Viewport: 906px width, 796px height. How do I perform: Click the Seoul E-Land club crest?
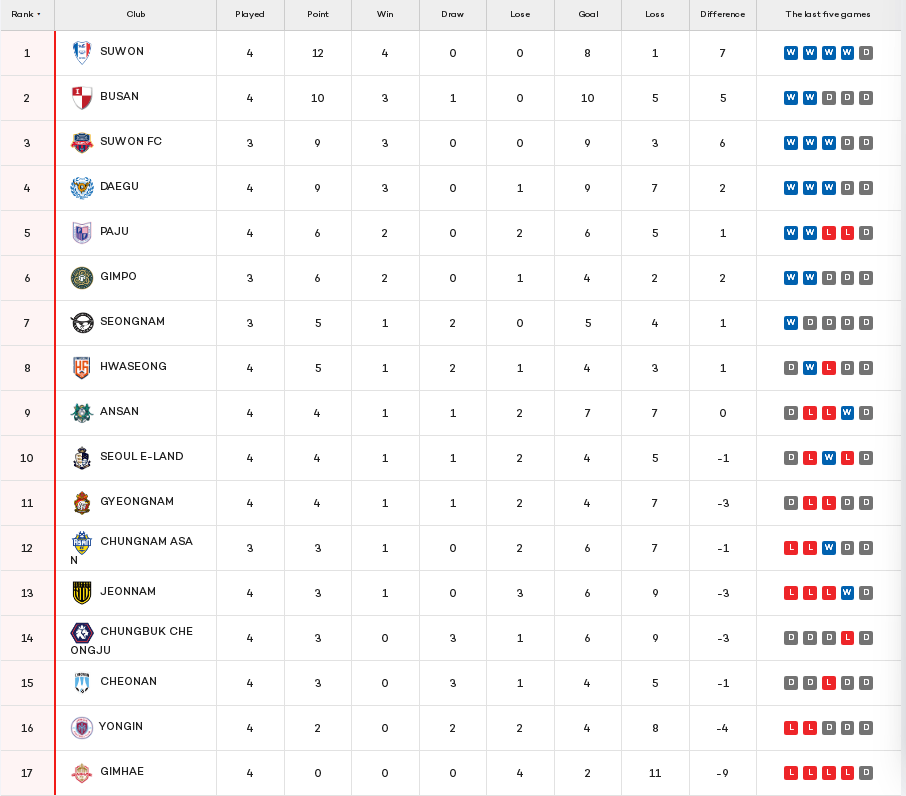click(x=82, y=458)
